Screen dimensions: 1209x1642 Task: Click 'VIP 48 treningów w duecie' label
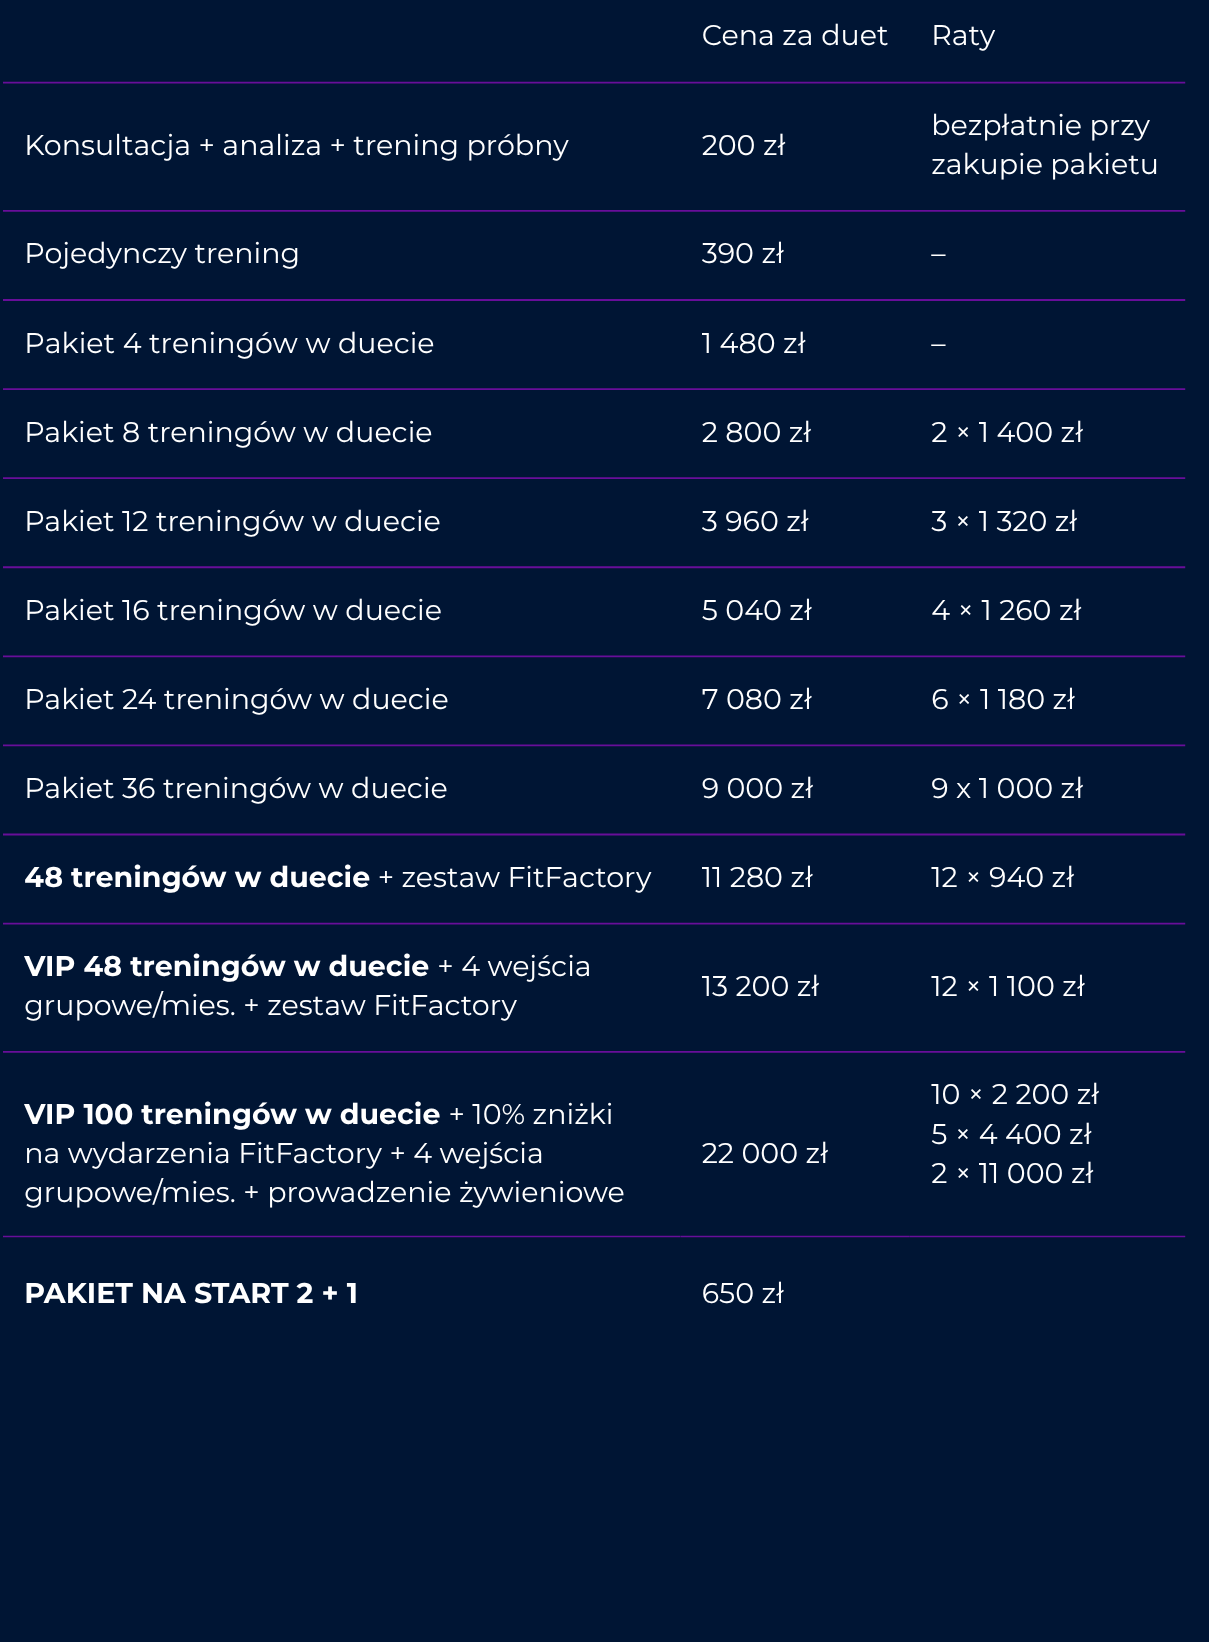(x=227, y=967)
